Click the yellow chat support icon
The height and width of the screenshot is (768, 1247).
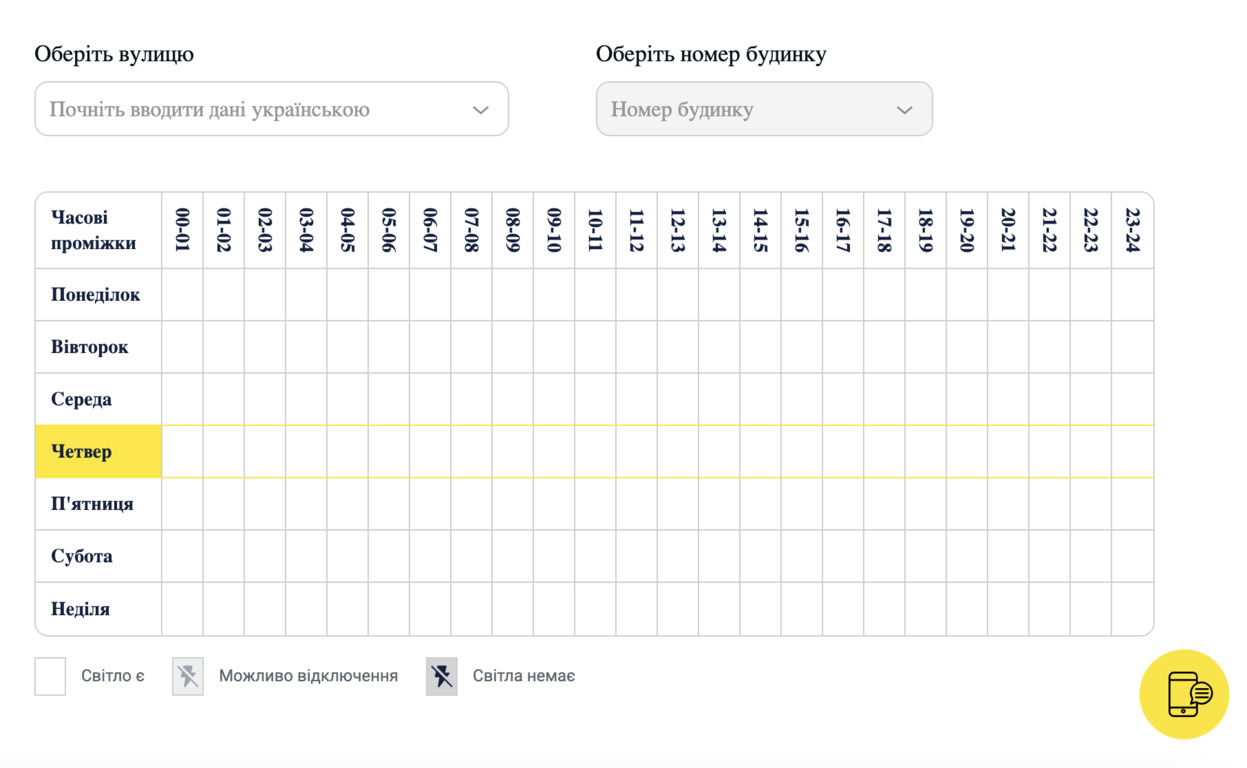[1184, 694]
